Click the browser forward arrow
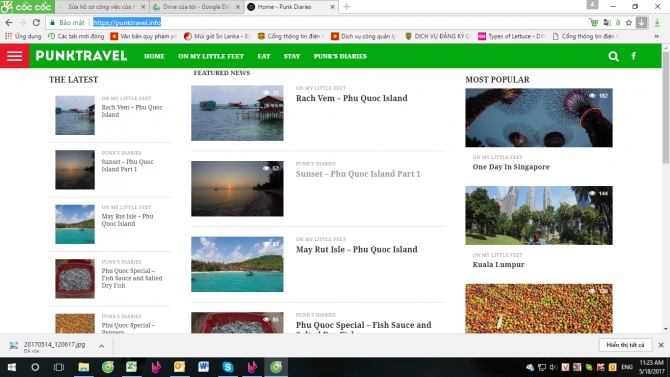The width and height of the screenshot is (670, 377). (x=23, y=23)
